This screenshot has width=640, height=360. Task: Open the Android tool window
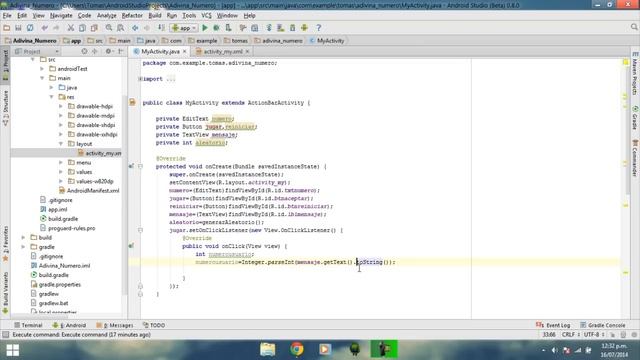[x=69, y=325]
